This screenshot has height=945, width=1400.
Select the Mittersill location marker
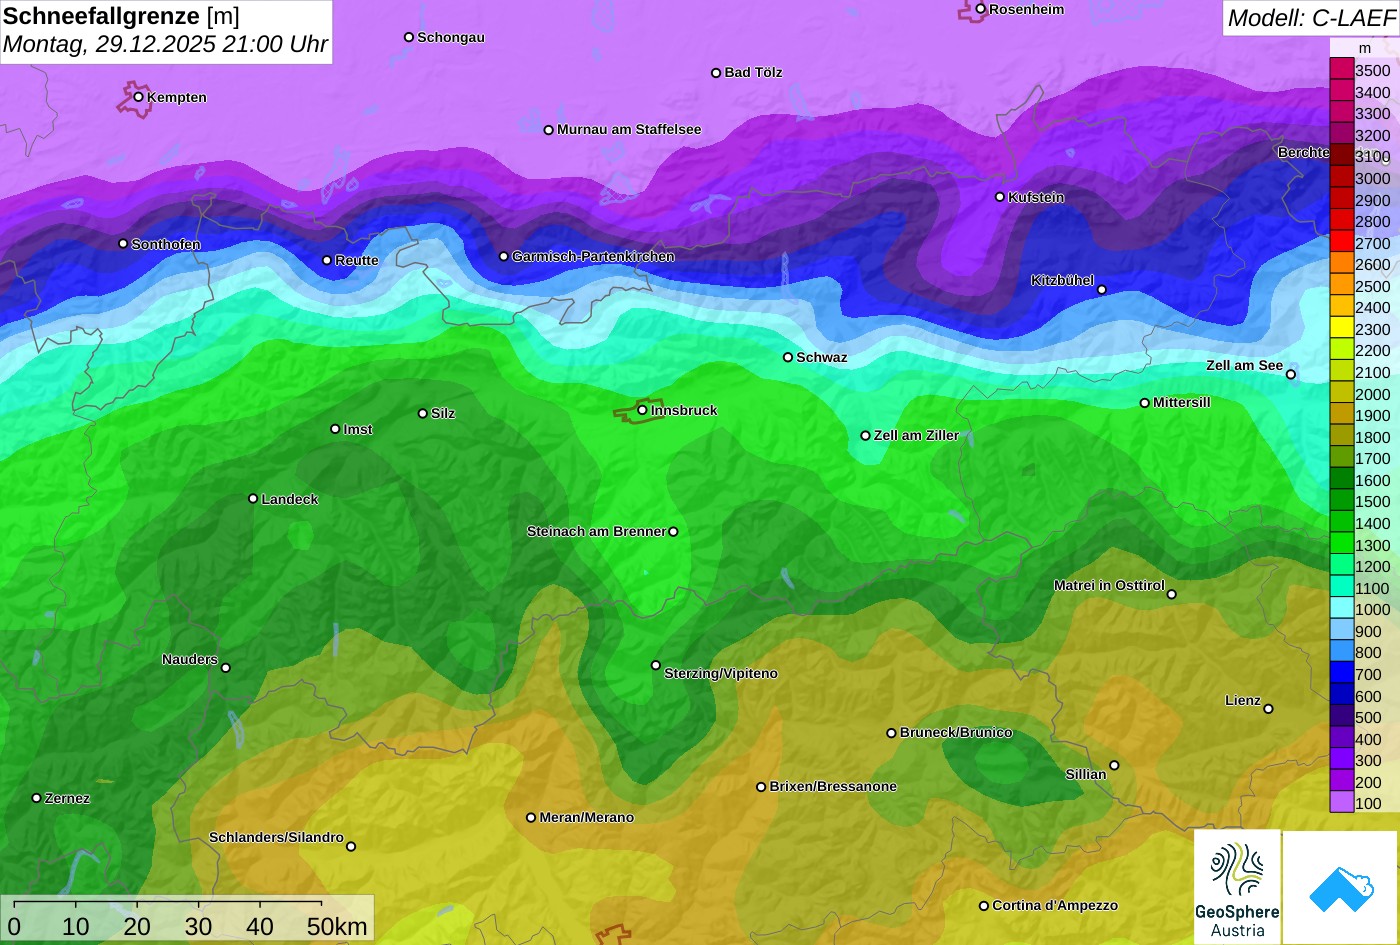point(1145,403)
